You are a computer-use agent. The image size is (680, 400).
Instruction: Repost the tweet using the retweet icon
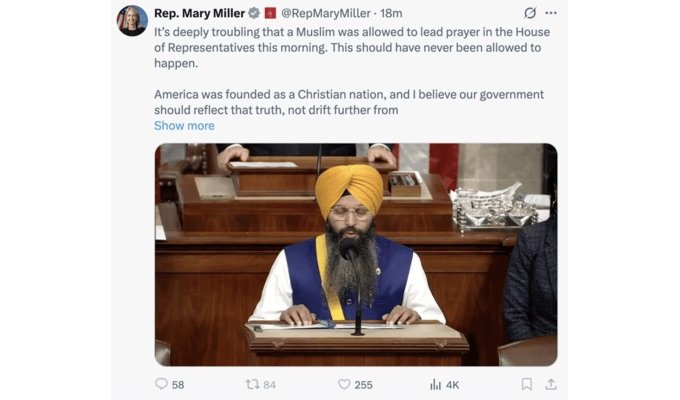(x=252, y=384)
